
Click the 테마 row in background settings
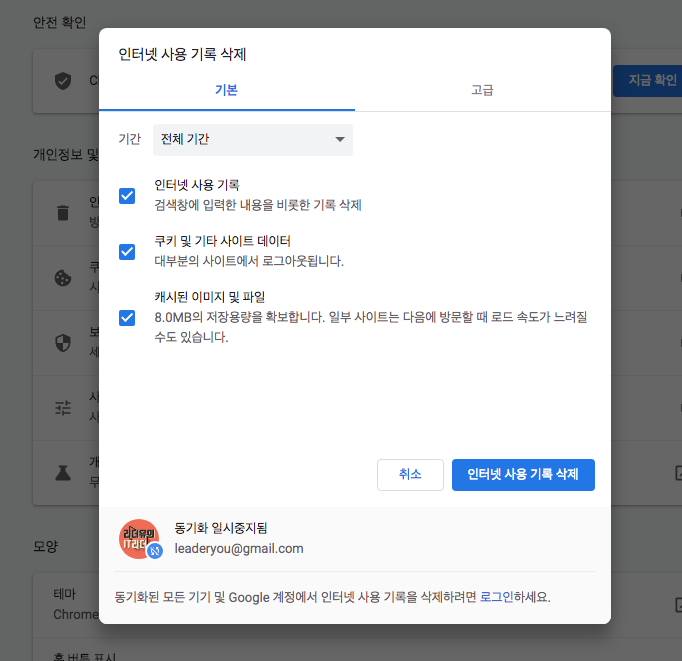click(x=66, y=604)
